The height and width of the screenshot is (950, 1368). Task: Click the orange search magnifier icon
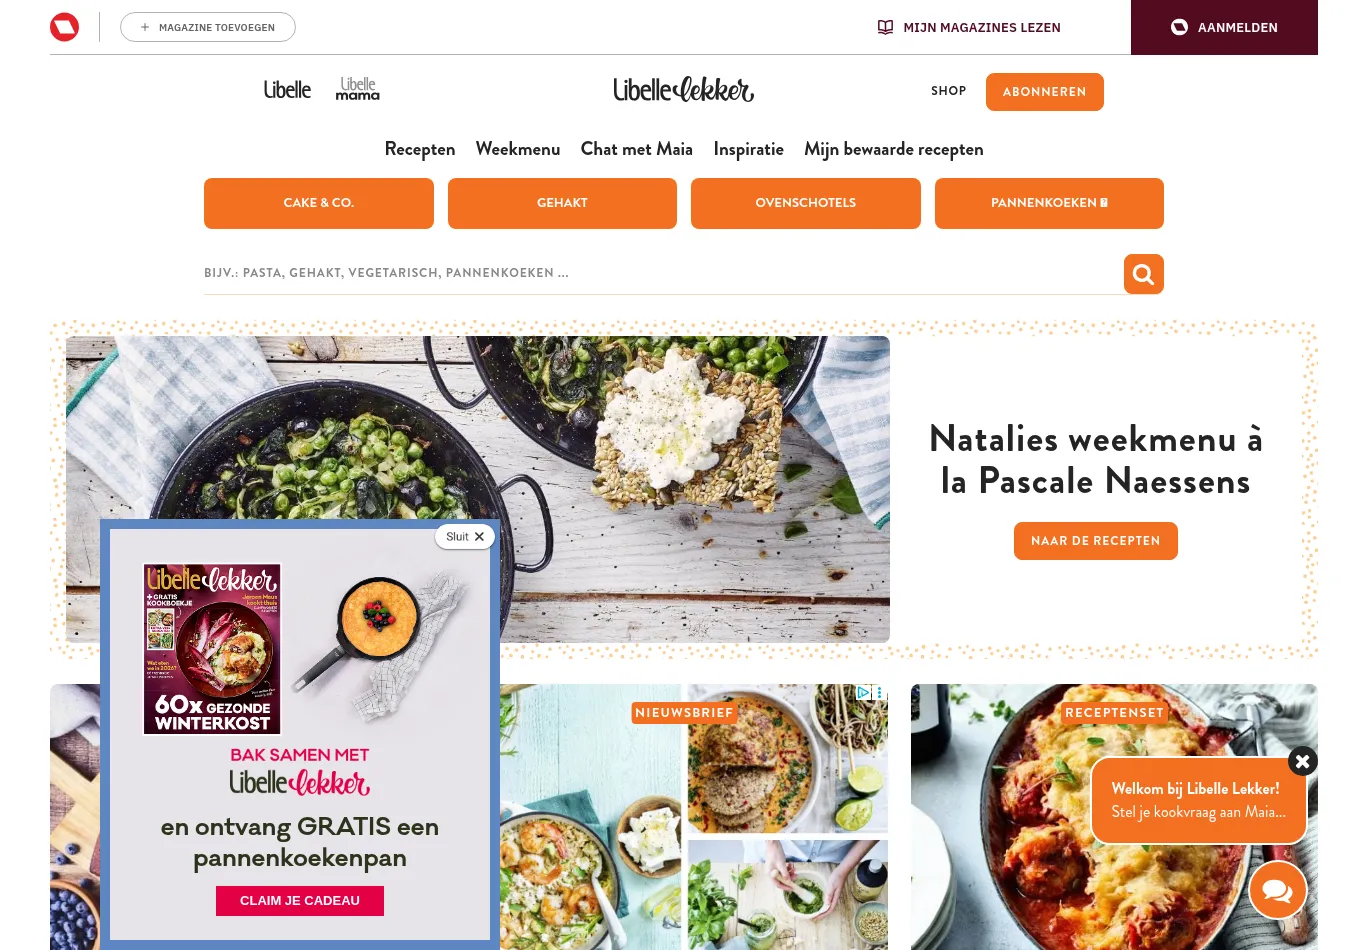click(1143, 274)
